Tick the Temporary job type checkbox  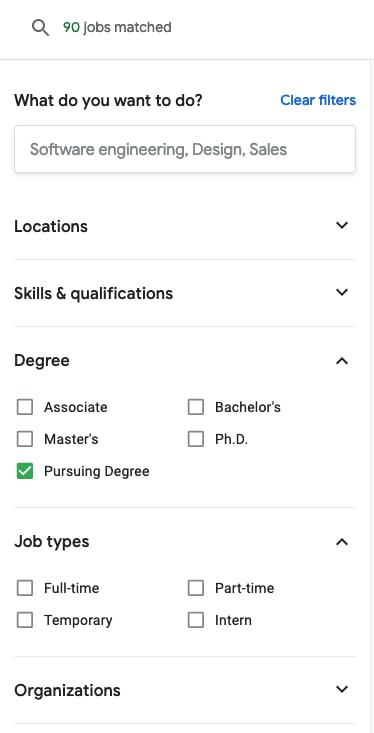pyautogui.click(x=25, y=620)
